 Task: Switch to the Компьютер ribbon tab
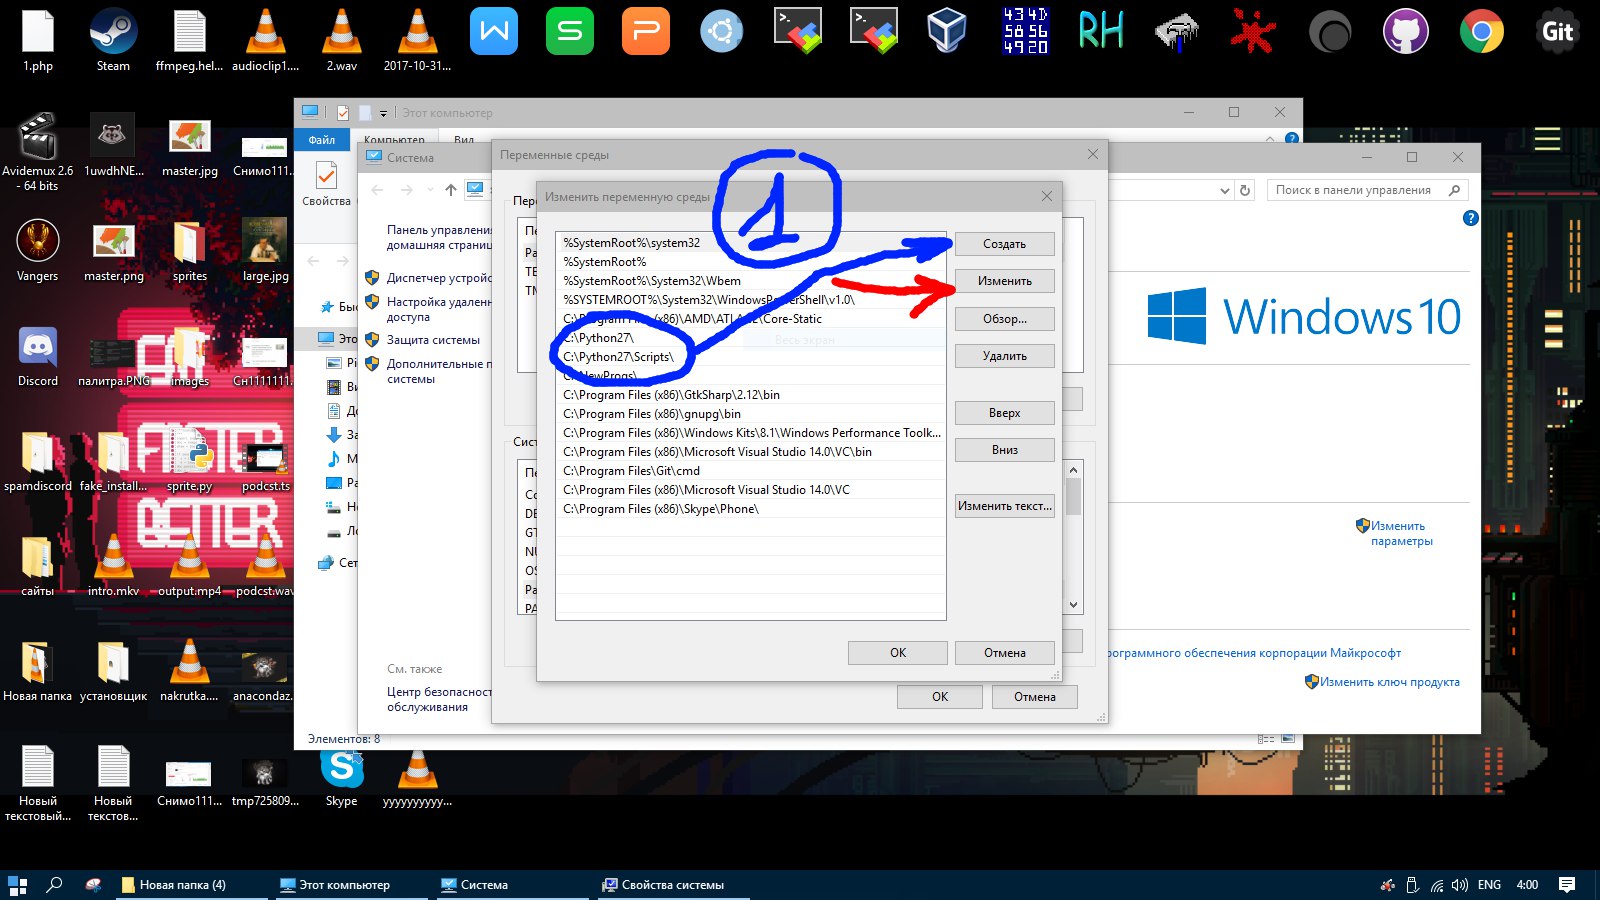click(x=394, y=140)
